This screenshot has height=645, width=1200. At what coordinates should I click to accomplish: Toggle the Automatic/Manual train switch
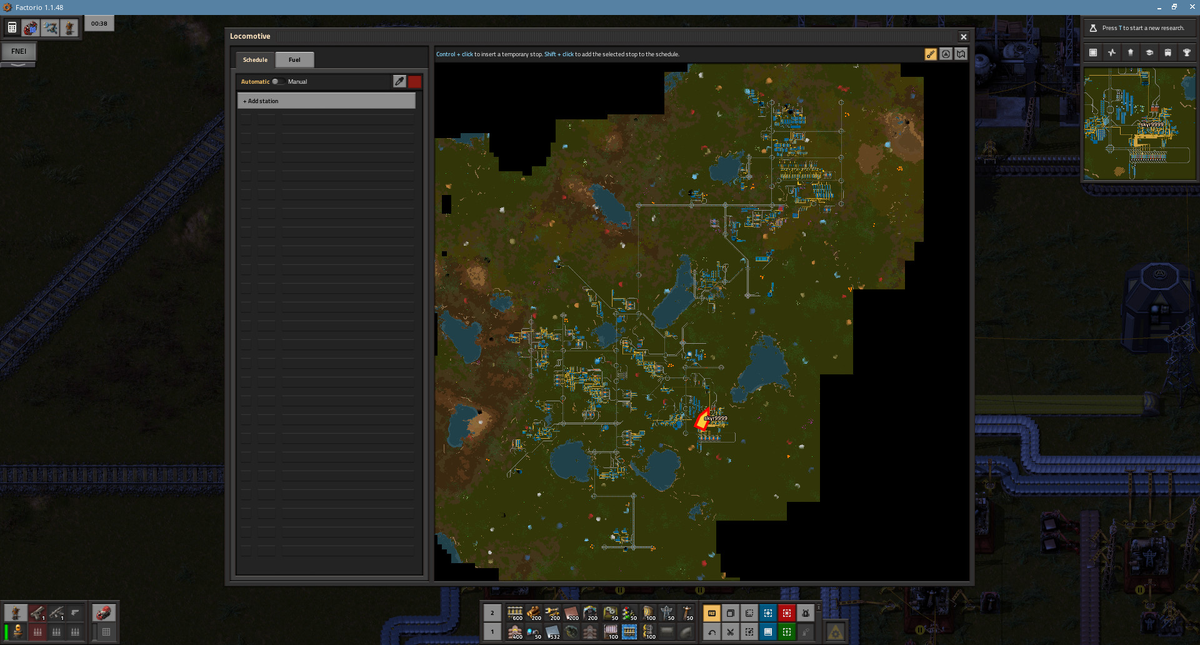(279, 82)
